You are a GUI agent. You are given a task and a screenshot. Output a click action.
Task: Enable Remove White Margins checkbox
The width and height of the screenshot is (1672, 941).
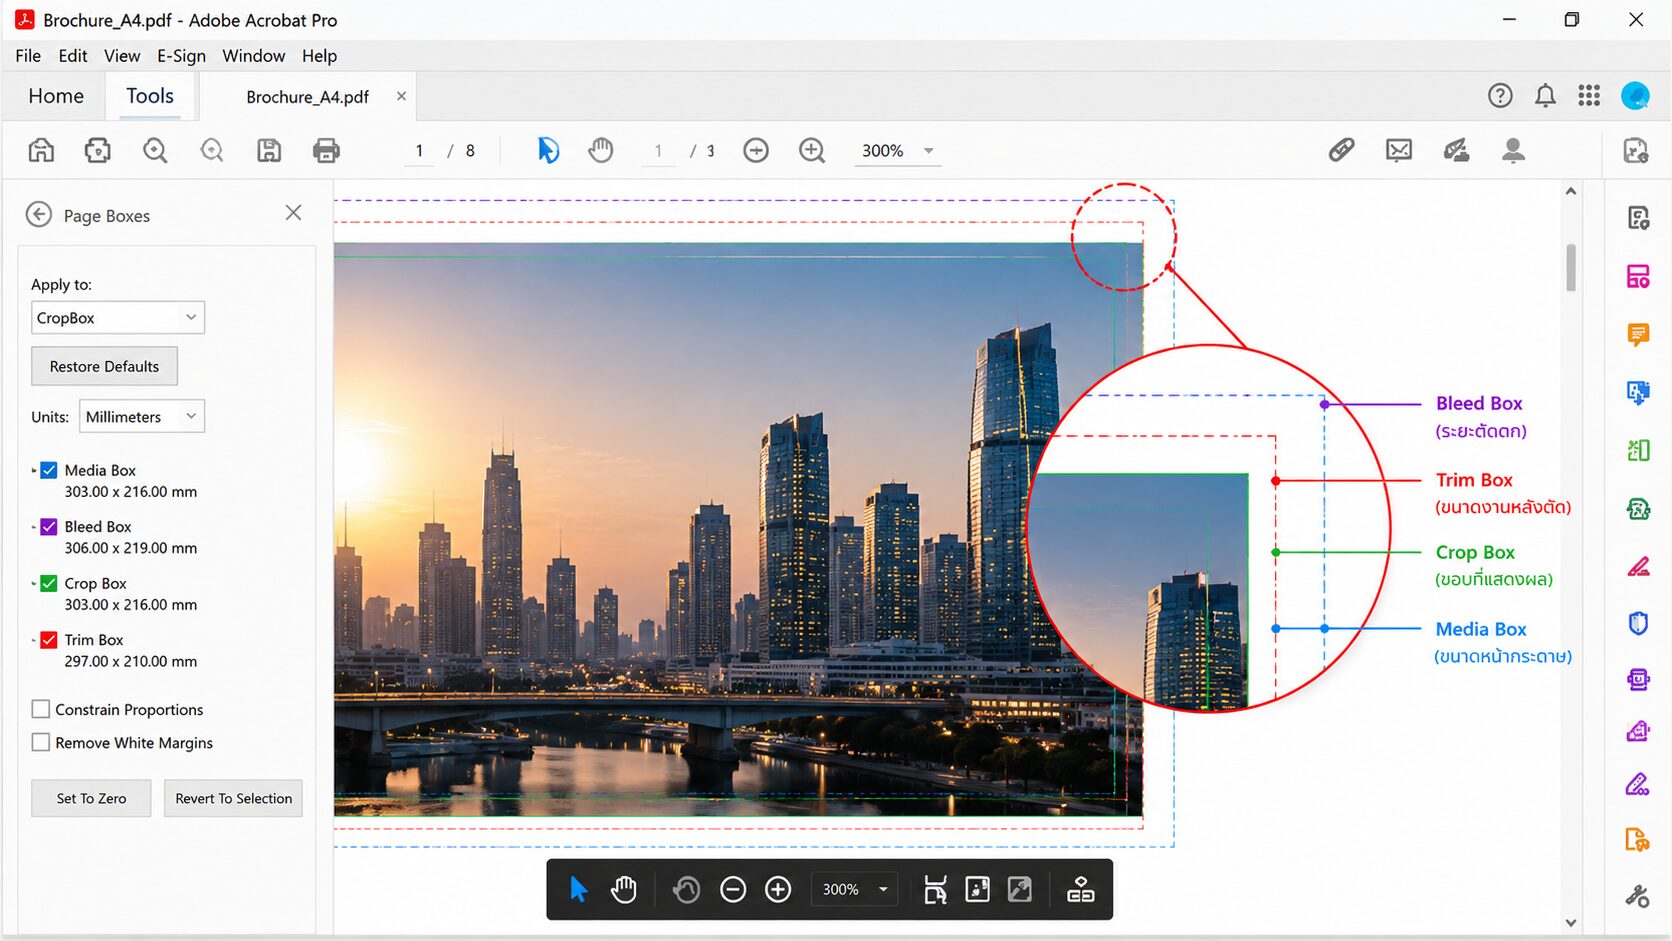point(41,742)
